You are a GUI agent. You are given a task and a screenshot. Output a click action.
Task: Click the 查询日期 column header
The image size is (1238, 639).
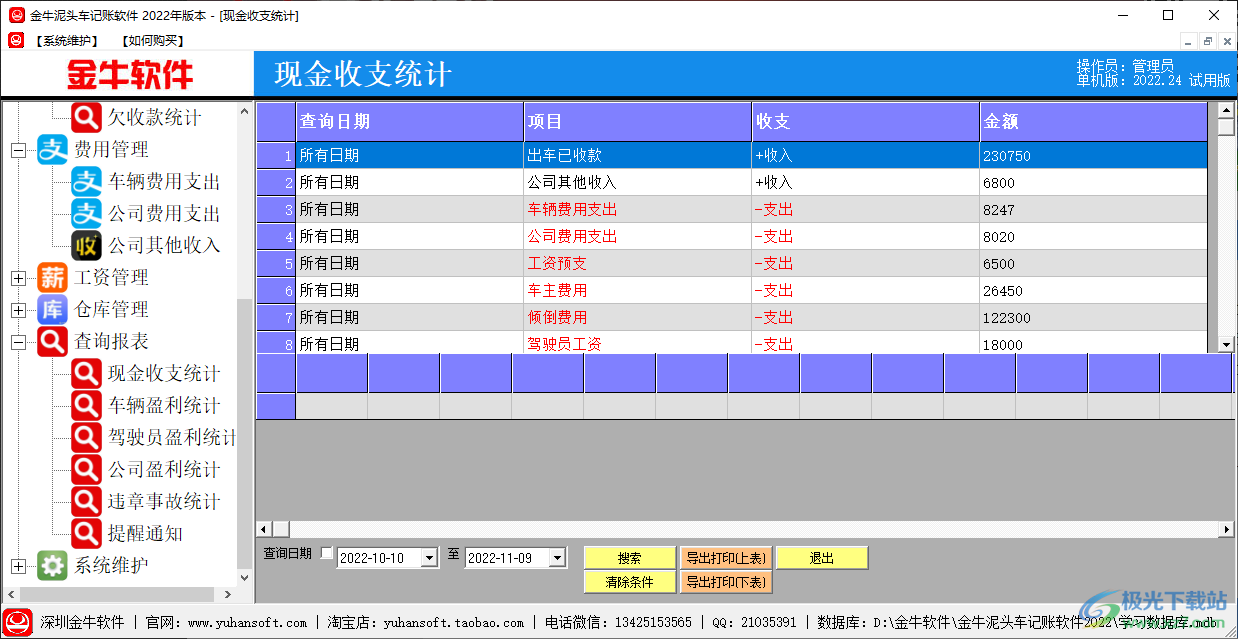click(409, 122)
